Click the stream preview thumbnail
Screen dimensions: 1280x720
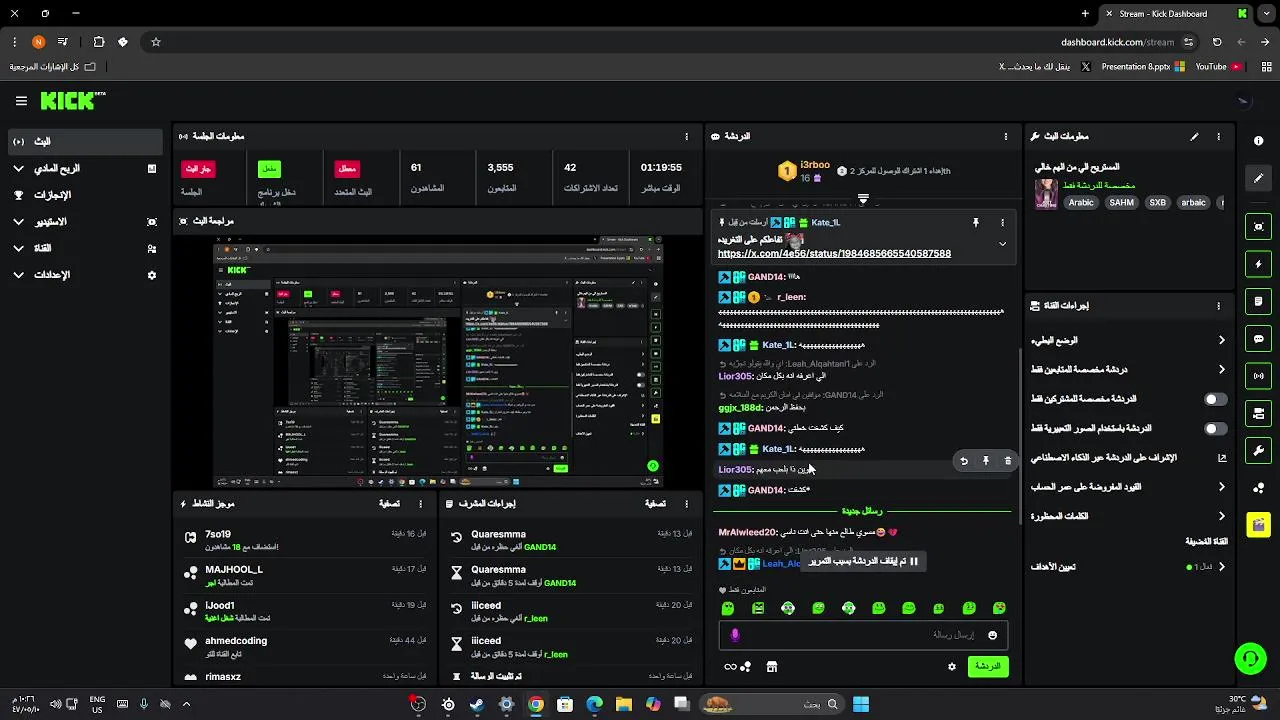[x=438, y=361]
